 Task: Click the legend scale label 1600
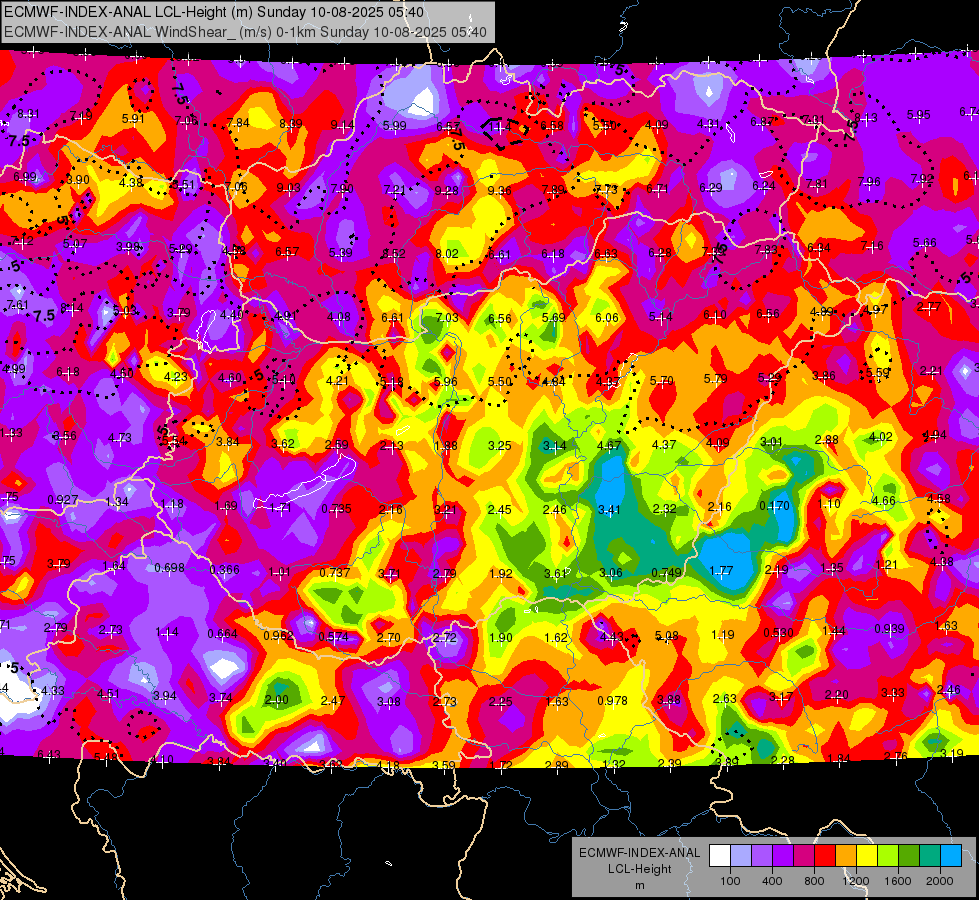pyautogui.click(x=898, y=881)
